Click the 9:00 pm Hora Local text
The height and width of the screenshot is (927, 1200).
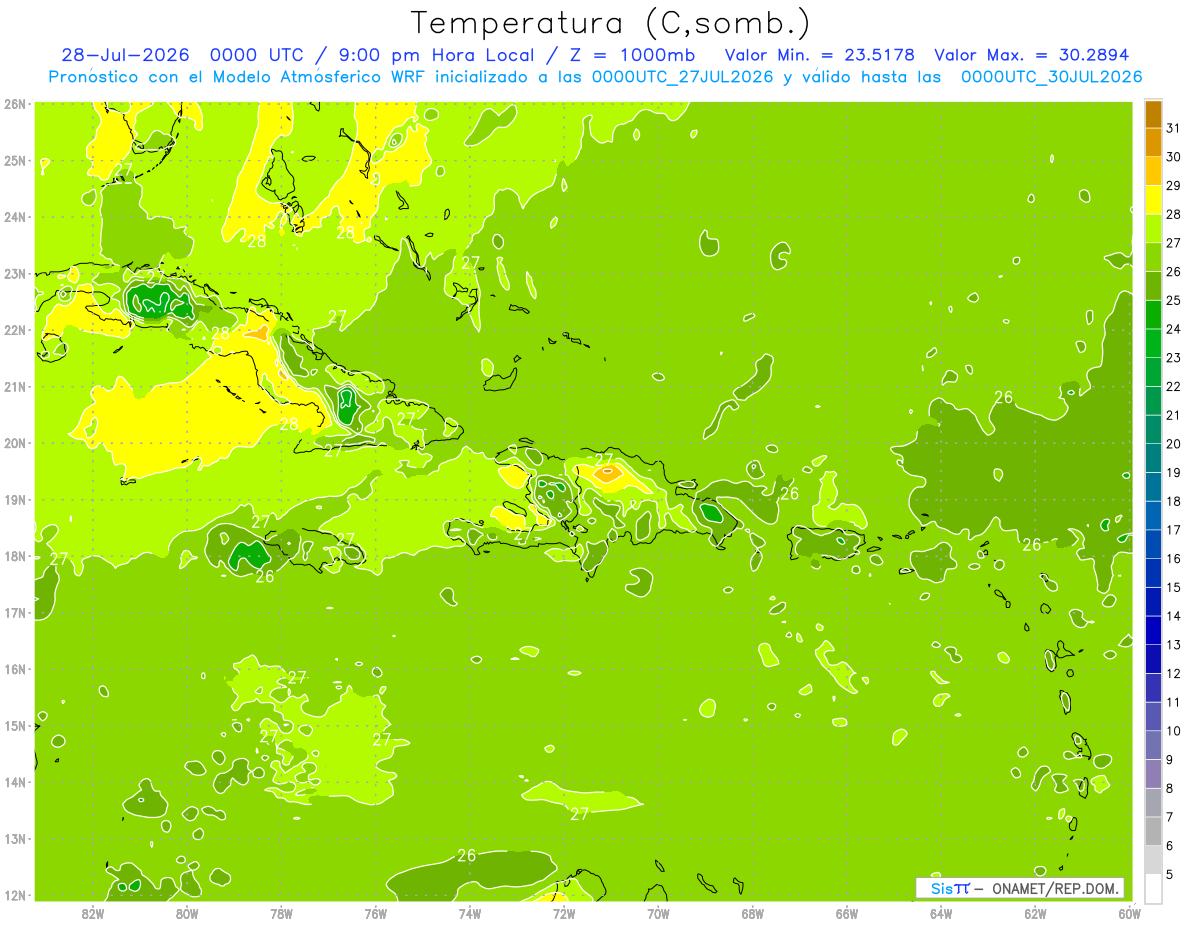click(435, 55)
